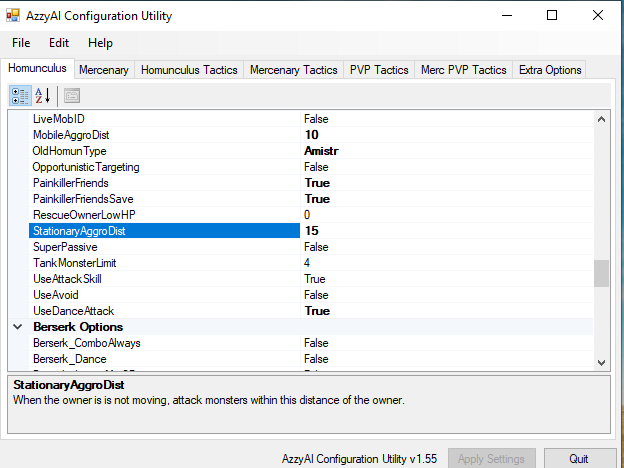This screenshot has height=468, width=624.
Task: Click the False value of Berserk_ComboAlways
Action: pyautogui.click(x=316, y=343)
